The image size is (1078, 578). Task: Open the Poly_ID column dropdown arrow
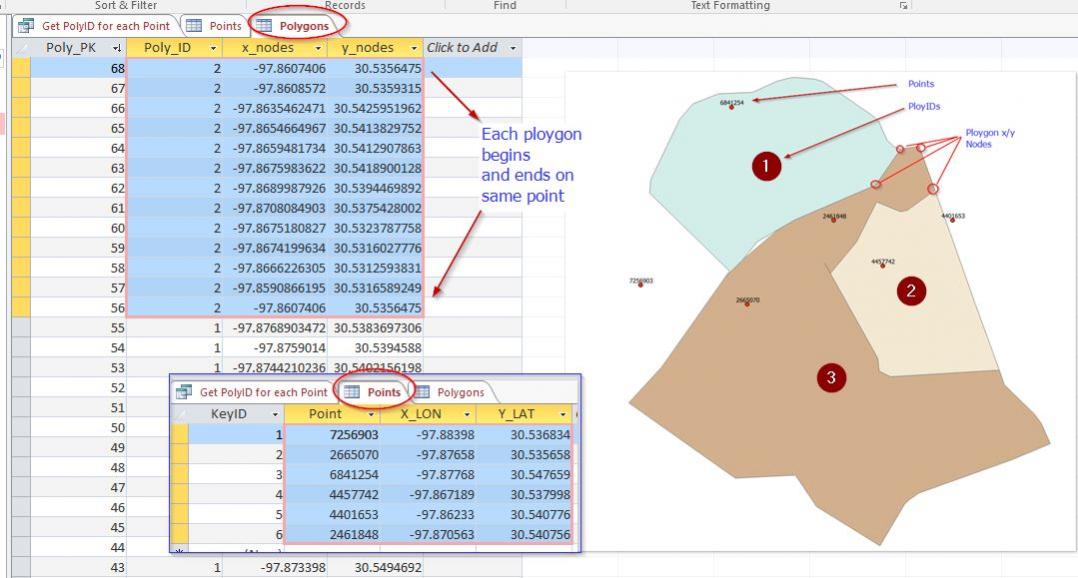click(213, 48)
